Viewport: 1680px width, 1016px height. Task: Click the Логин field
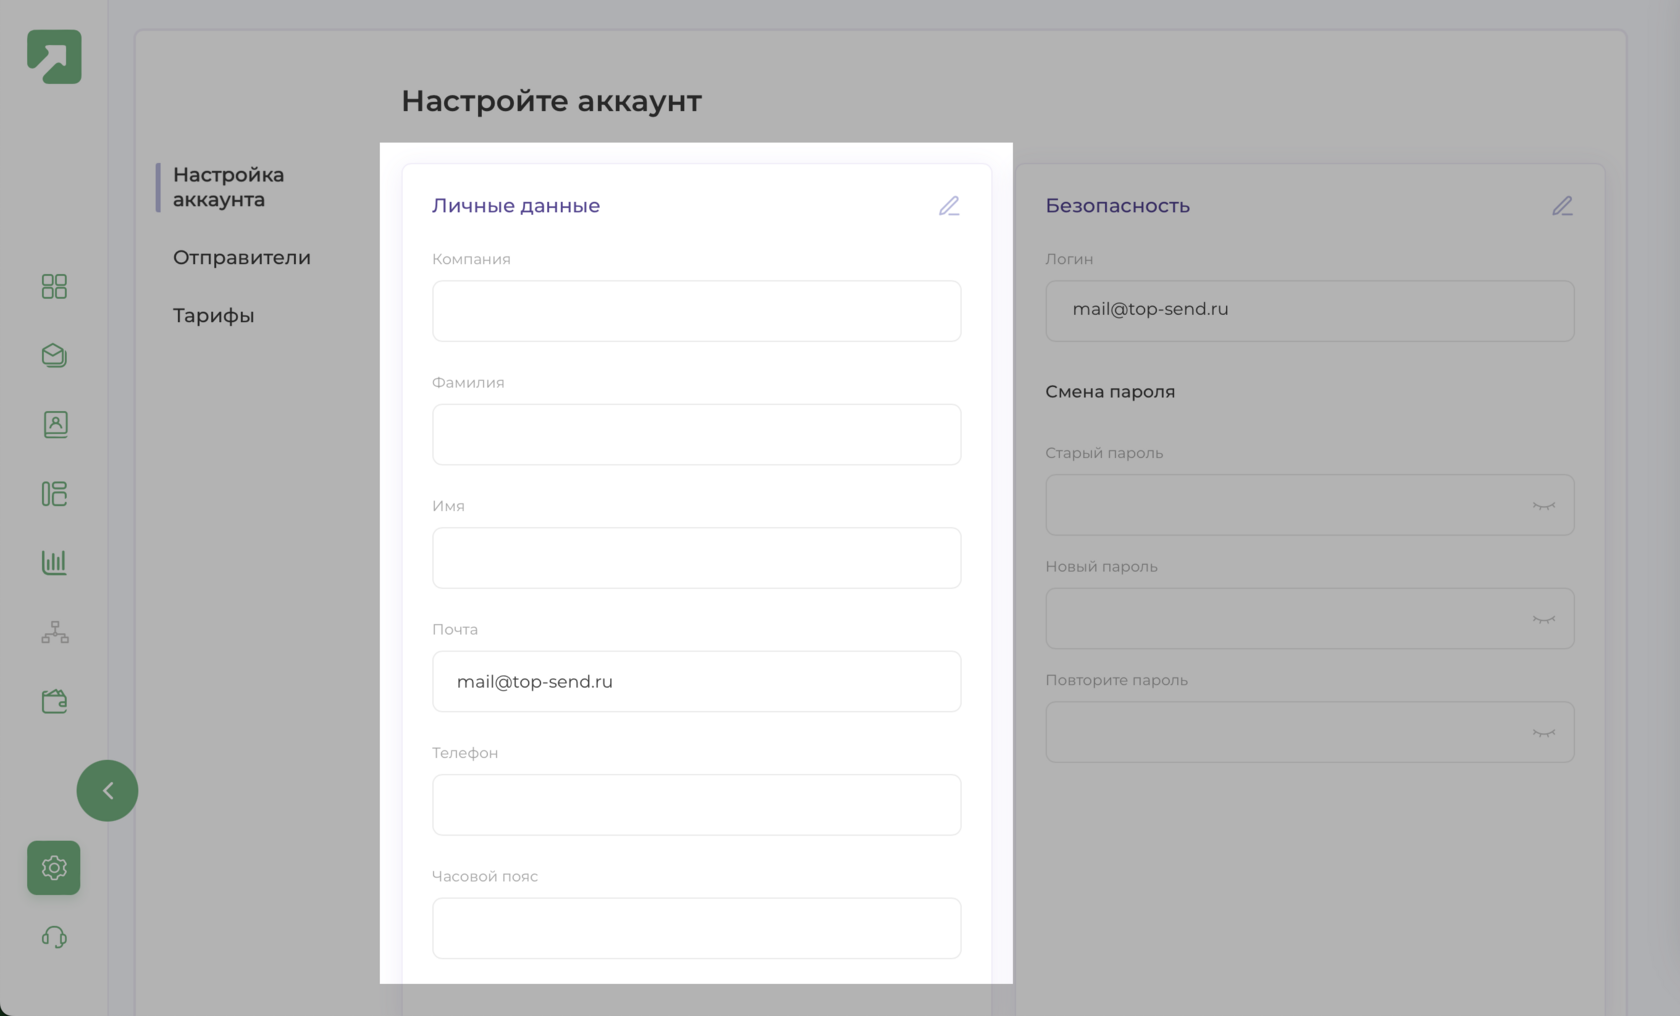(1310, 311)
